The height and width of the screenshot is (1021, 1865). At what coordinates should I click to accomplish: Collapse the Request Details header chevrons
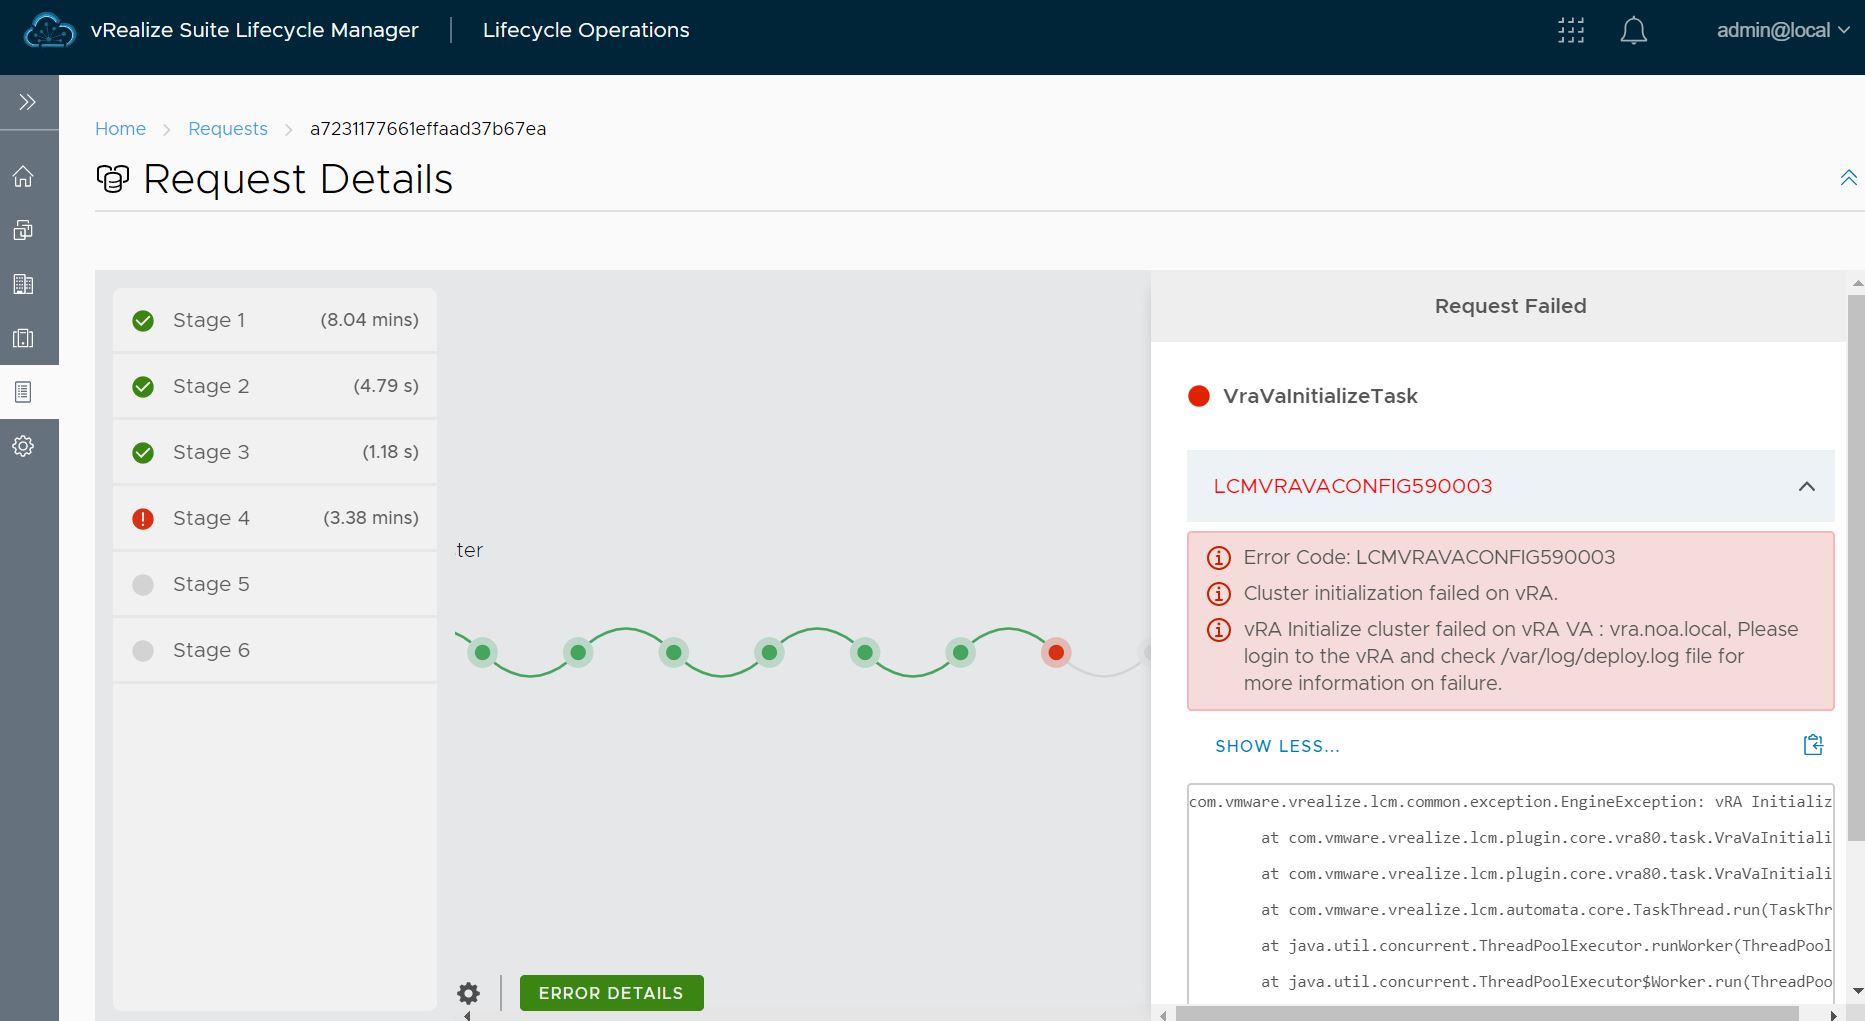1848,178
